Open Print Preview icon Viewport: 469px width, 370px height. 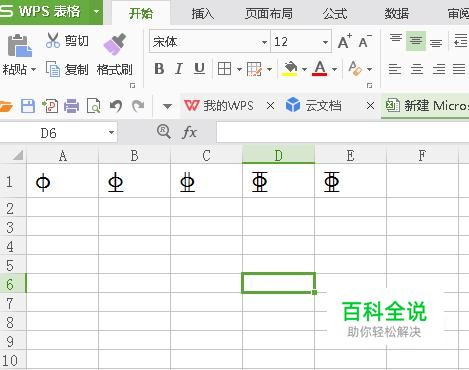pyautogui.click(x=94, y=106)
